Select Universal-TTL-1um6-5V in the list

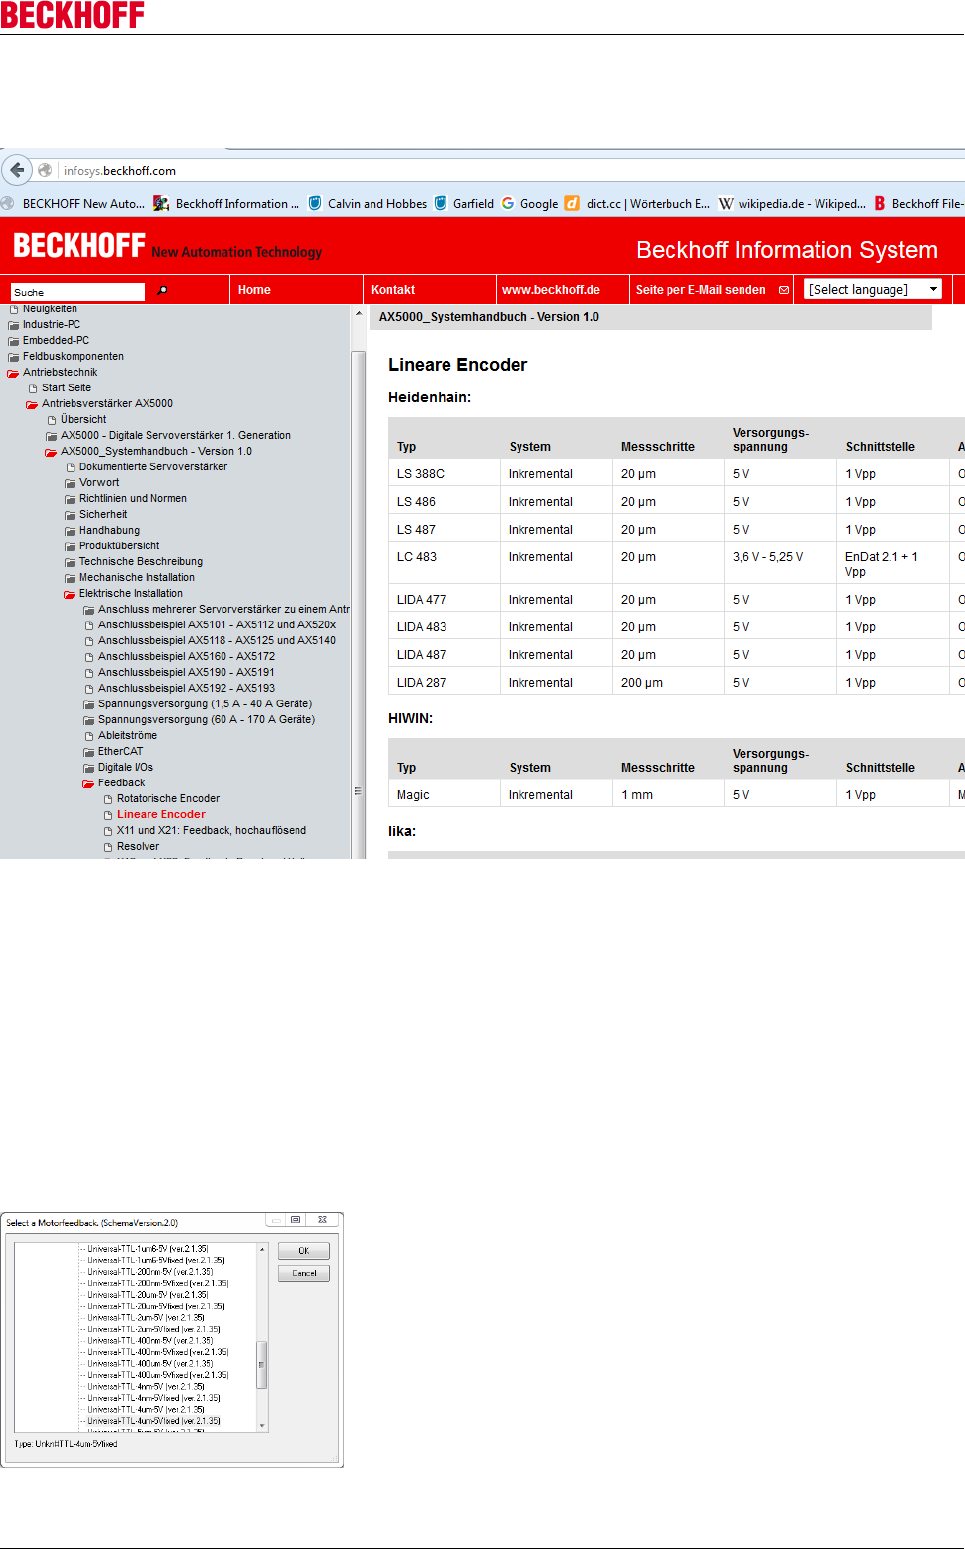pyautogui.click(x=148, y=1249)
